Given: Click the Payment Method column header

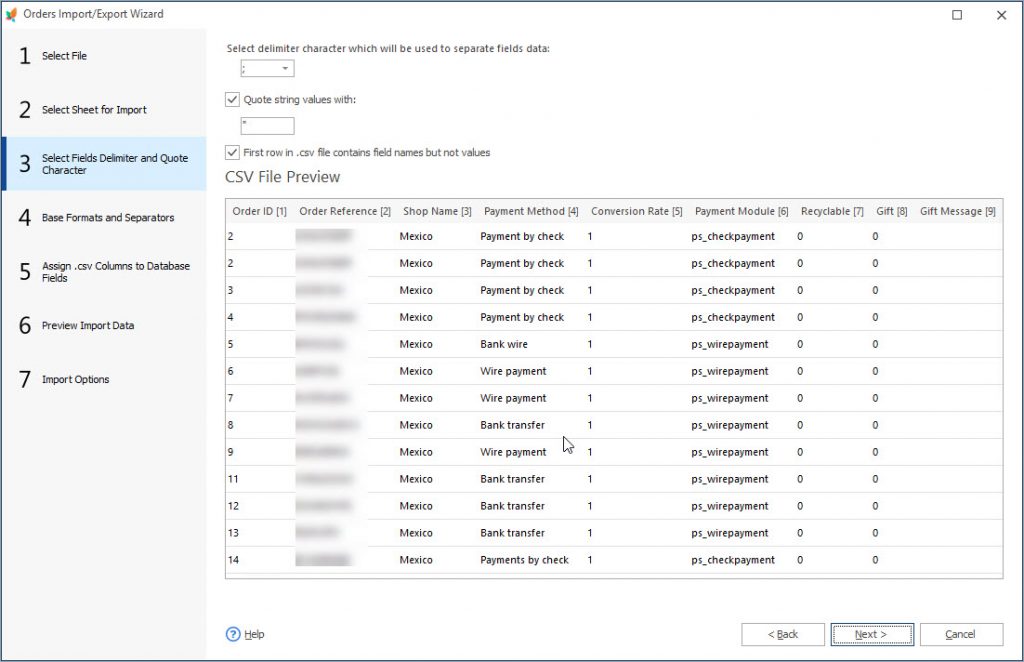Looking at the screenshot, I should coord(530,210).
